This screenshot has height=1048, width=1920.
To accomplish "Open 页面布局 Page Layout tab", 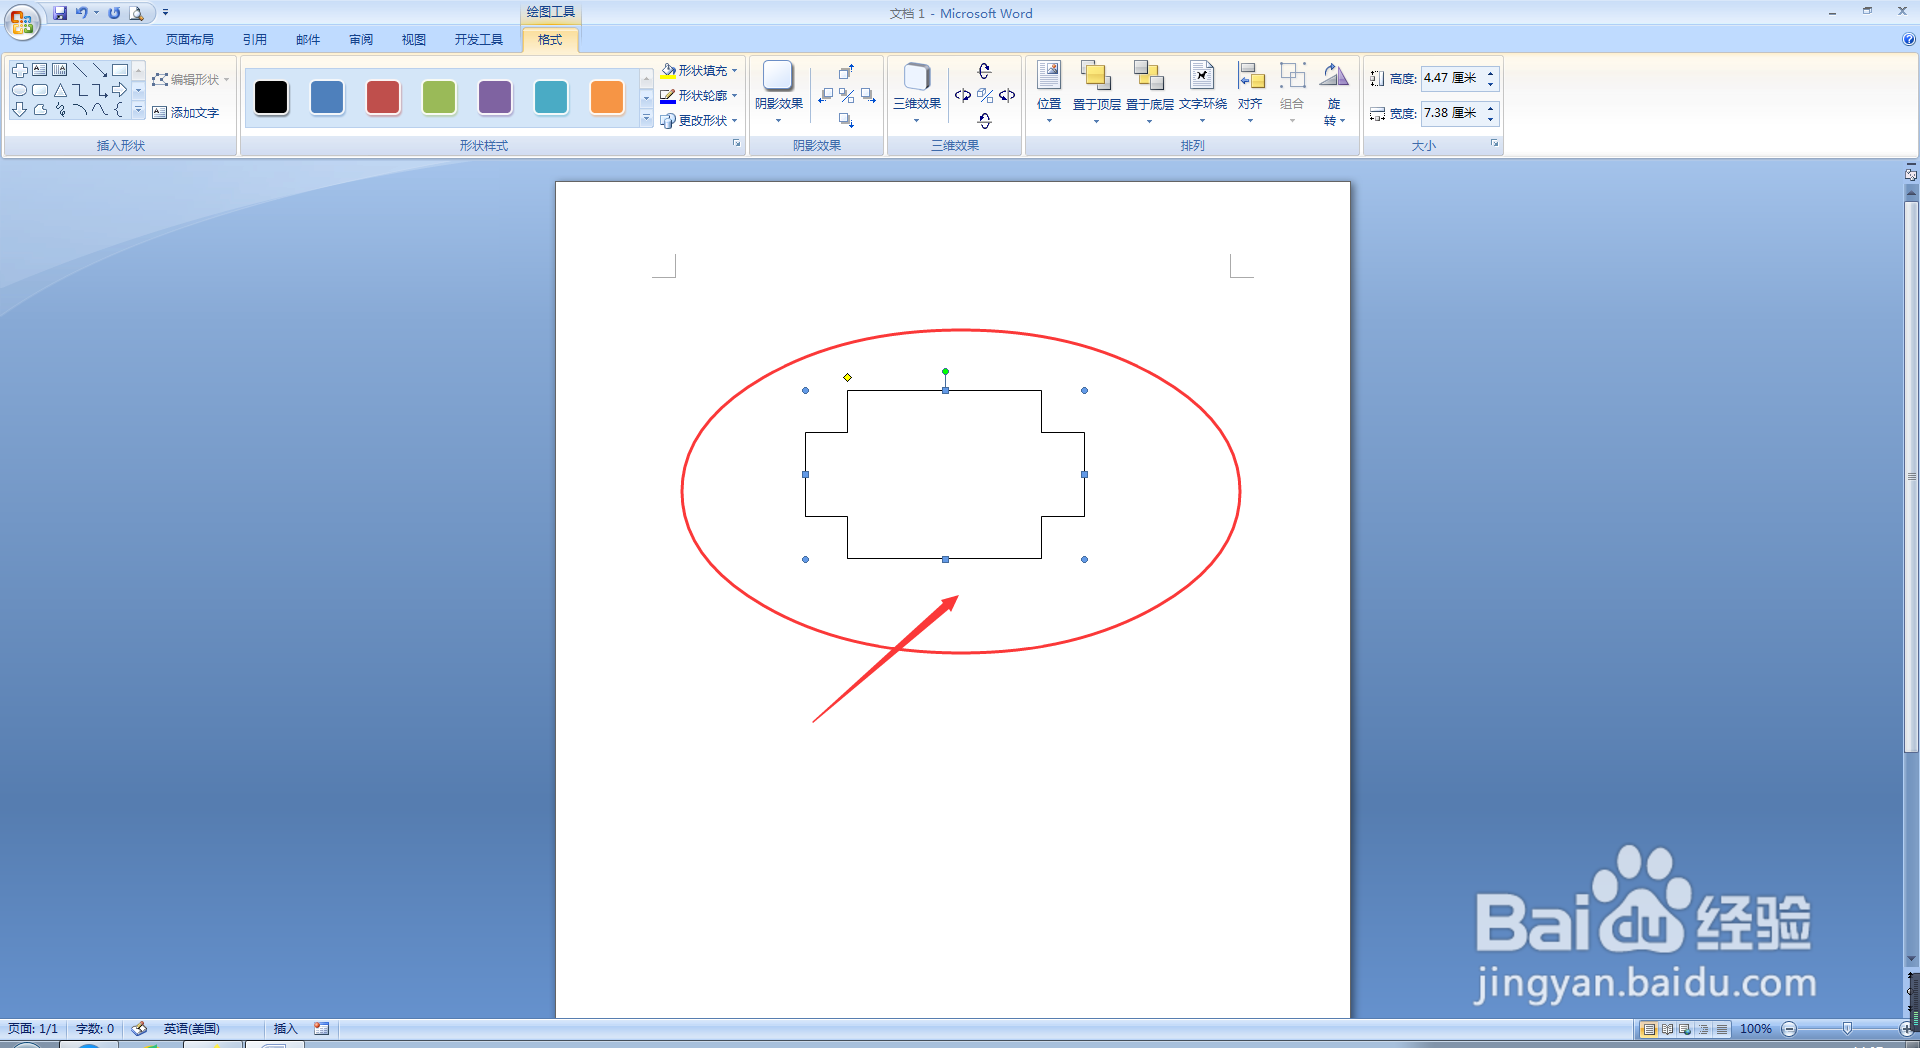I will [x=190, y=40].
